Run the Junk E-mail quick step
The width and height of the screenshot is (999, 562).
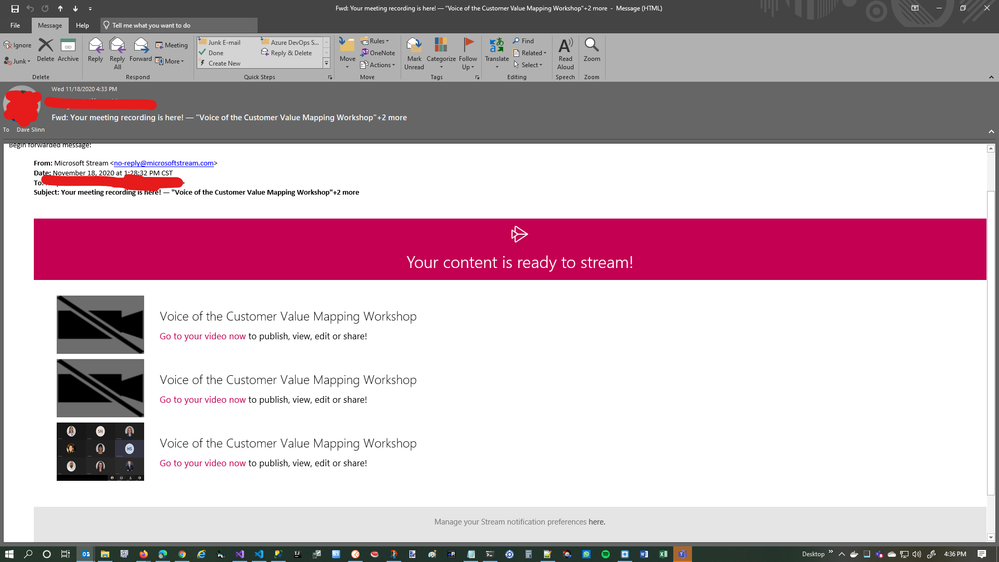pyautogui.click(x=220, y=42)
